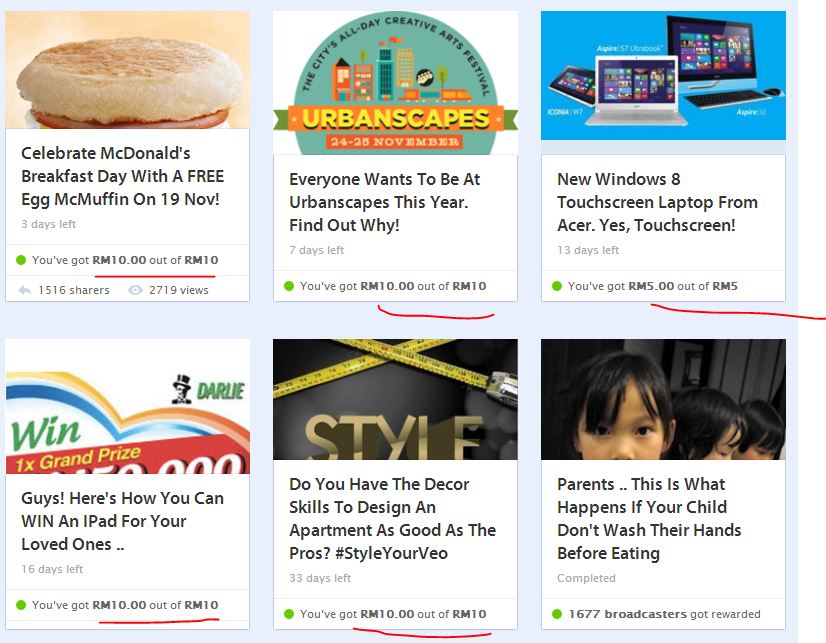Open the STYLE measuring tape image

[x=395, y=400]
